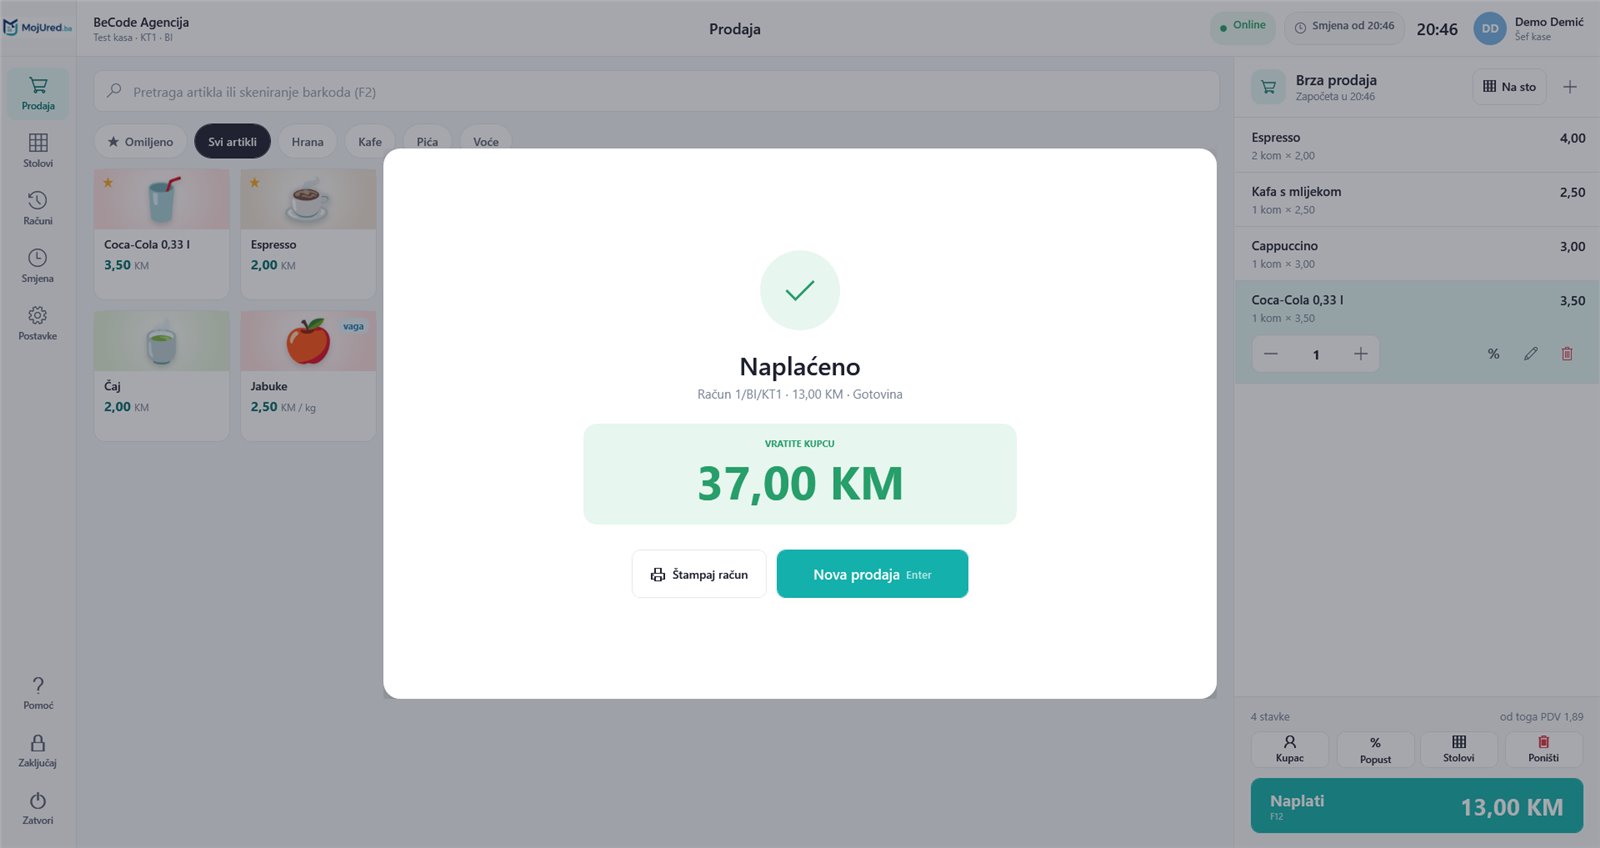The width and height of the screenshot is (1600, 848).
Task: Select the Svi artikli category tab
Action: (x=232, y=142)
